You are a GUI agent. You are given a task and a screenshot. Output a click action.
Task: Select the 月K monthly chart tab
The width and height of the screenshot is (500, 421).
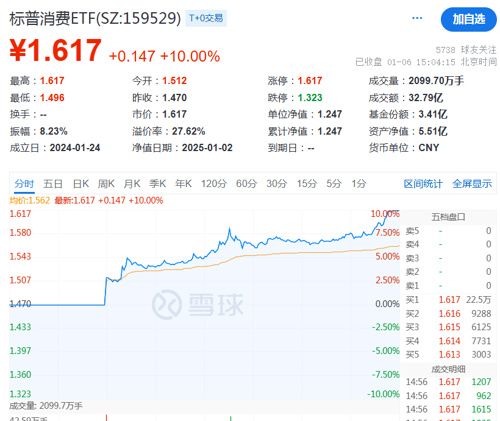click(132, 184)
